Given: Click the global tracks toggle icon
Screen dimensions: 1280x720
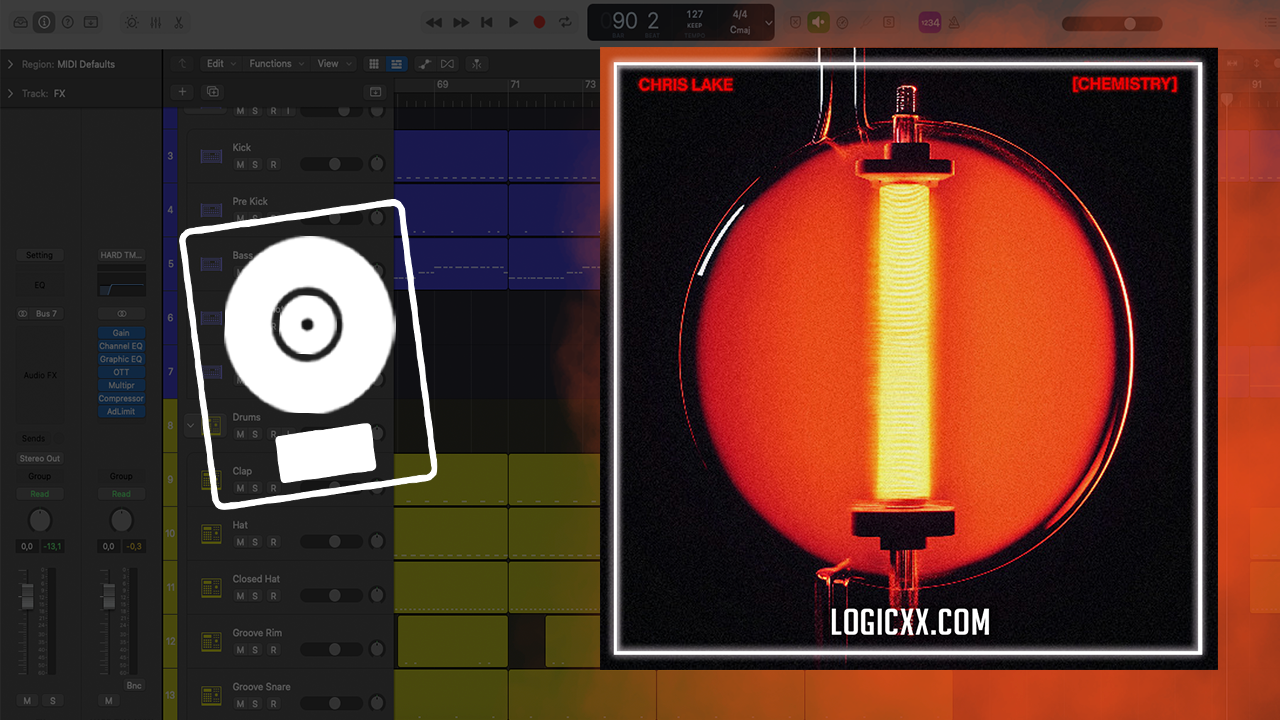Looking at the screenshot, I should click(376, 91).
